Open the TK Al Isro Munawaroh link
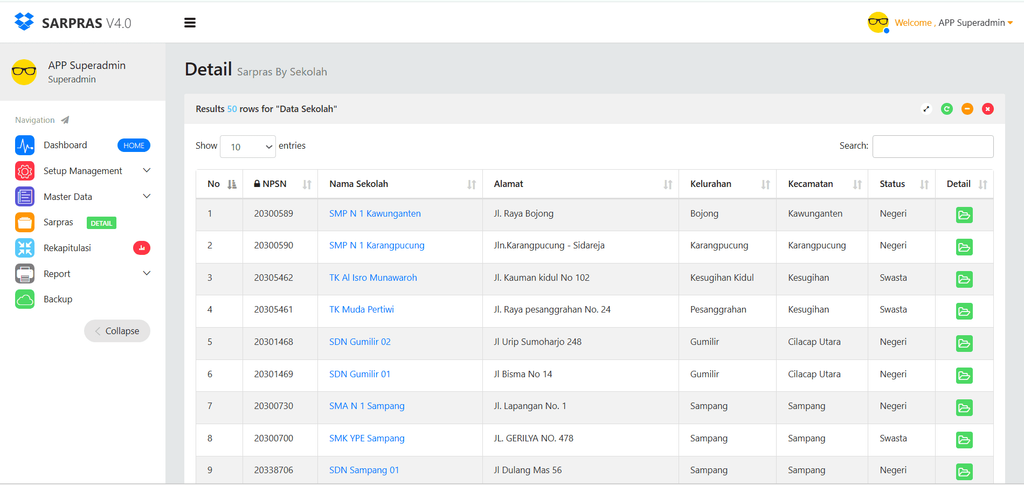Screen dimensions: 1024x485 pyautogui.click(x=373, y=277)
